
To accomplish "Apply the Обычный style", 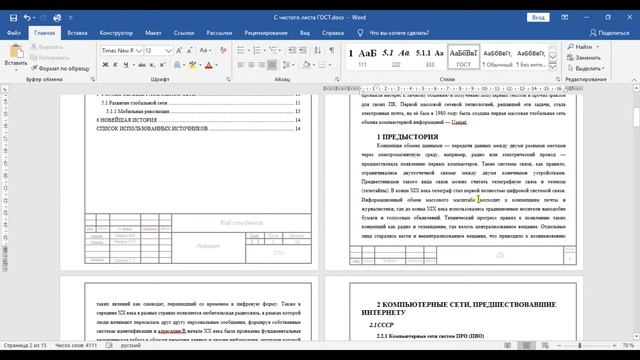I will (497, 57).
